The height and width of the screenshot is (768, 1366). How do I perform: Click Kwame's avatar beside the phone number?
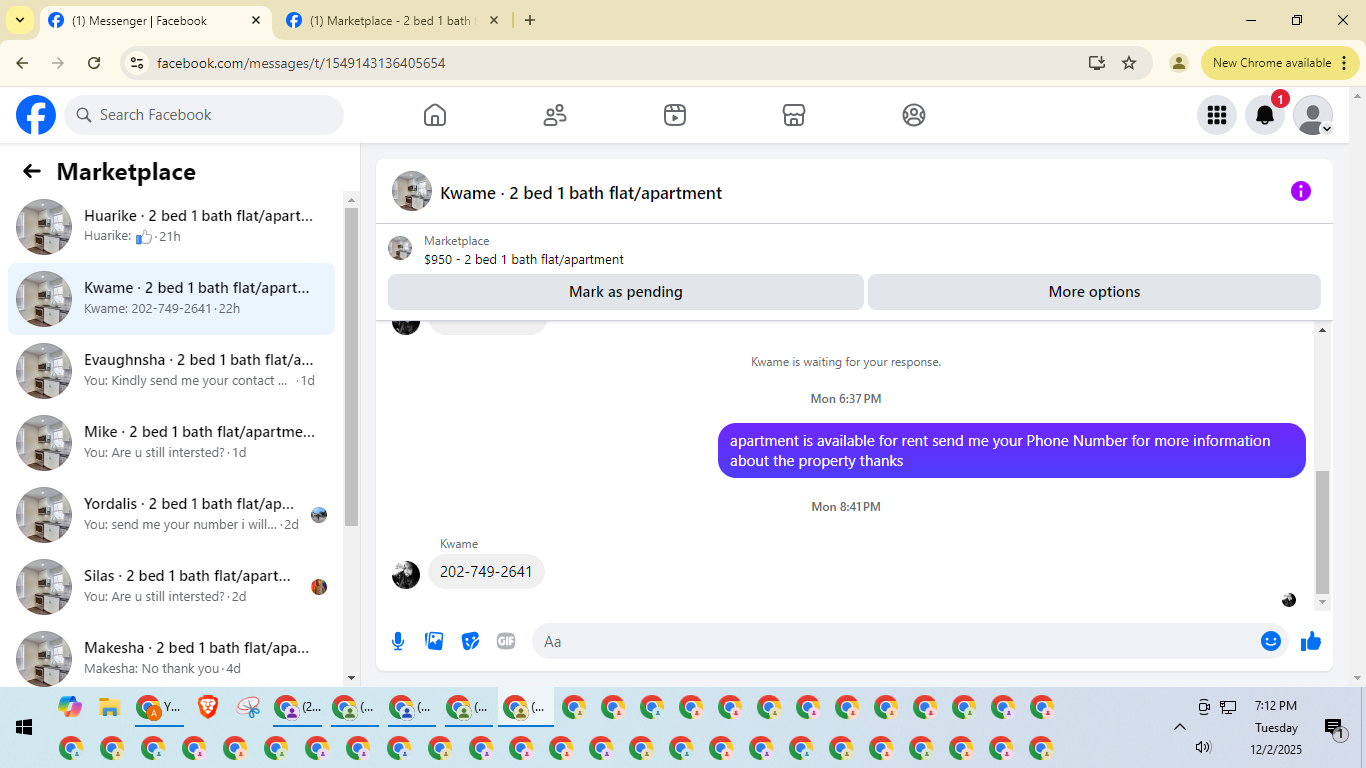coord(406,575)
